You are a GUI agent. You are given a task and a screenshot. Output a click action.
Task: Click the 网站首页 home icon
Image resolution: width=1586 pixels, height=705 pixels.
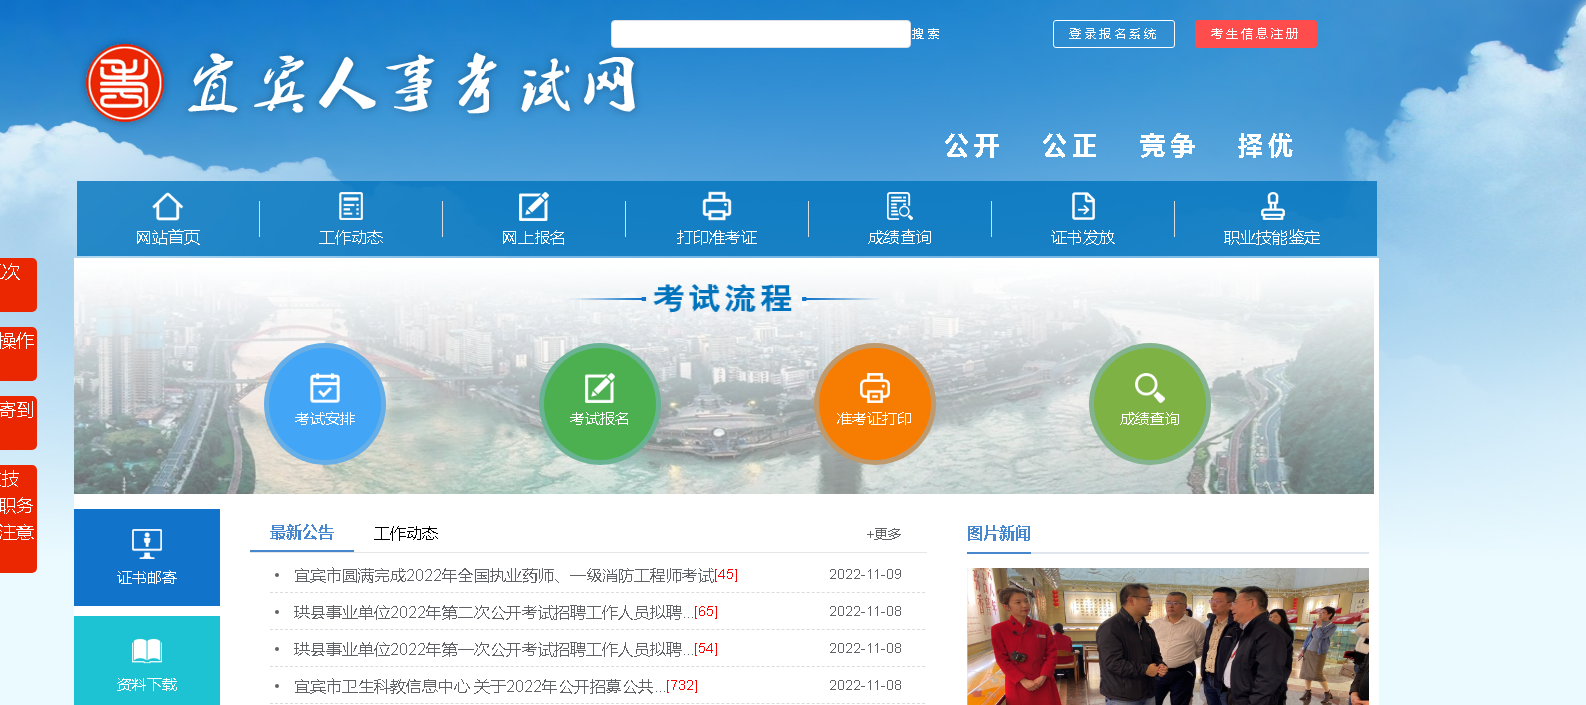click(167, 207)
